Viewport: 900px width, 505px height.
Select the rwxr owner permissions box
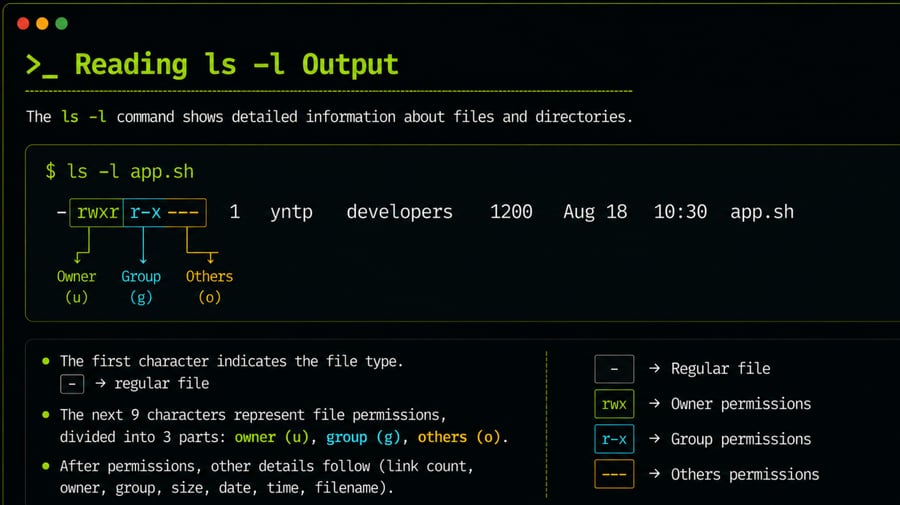coord(96,212)
